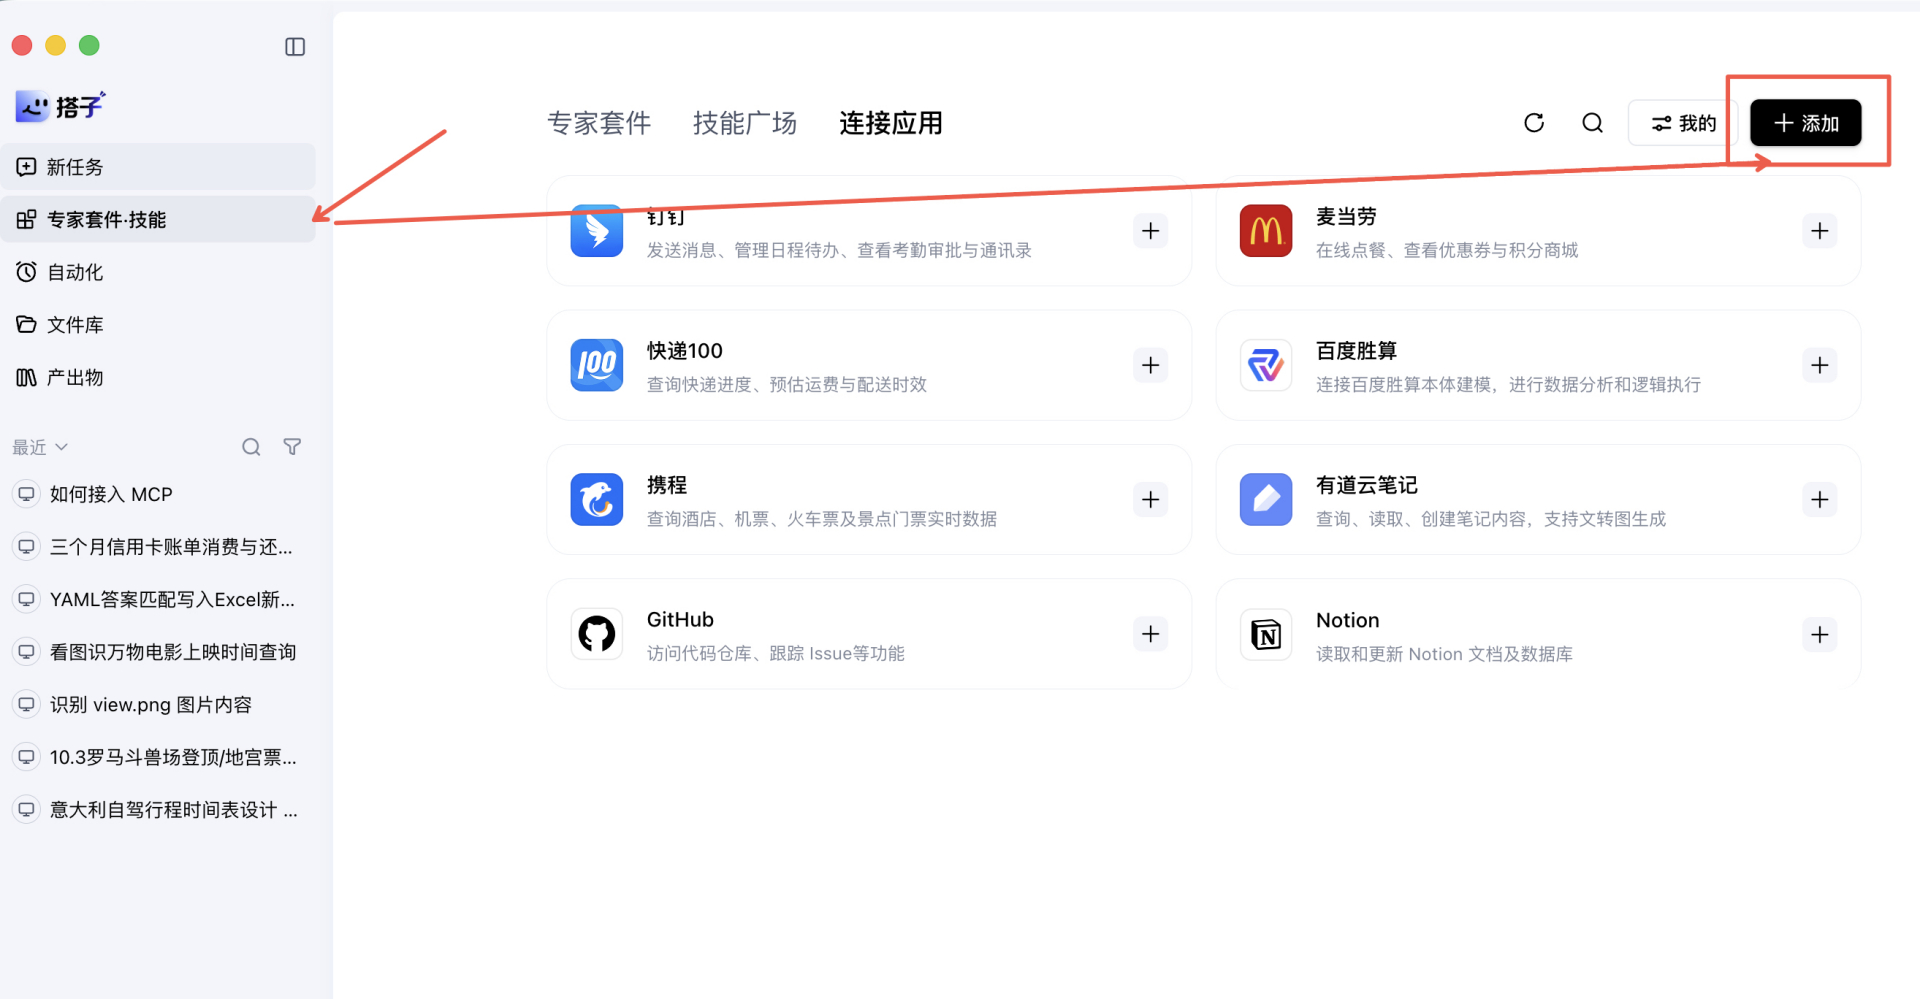1920x999 pixels.
Task: Open the search icon beside refresh
Action: 1593,123
